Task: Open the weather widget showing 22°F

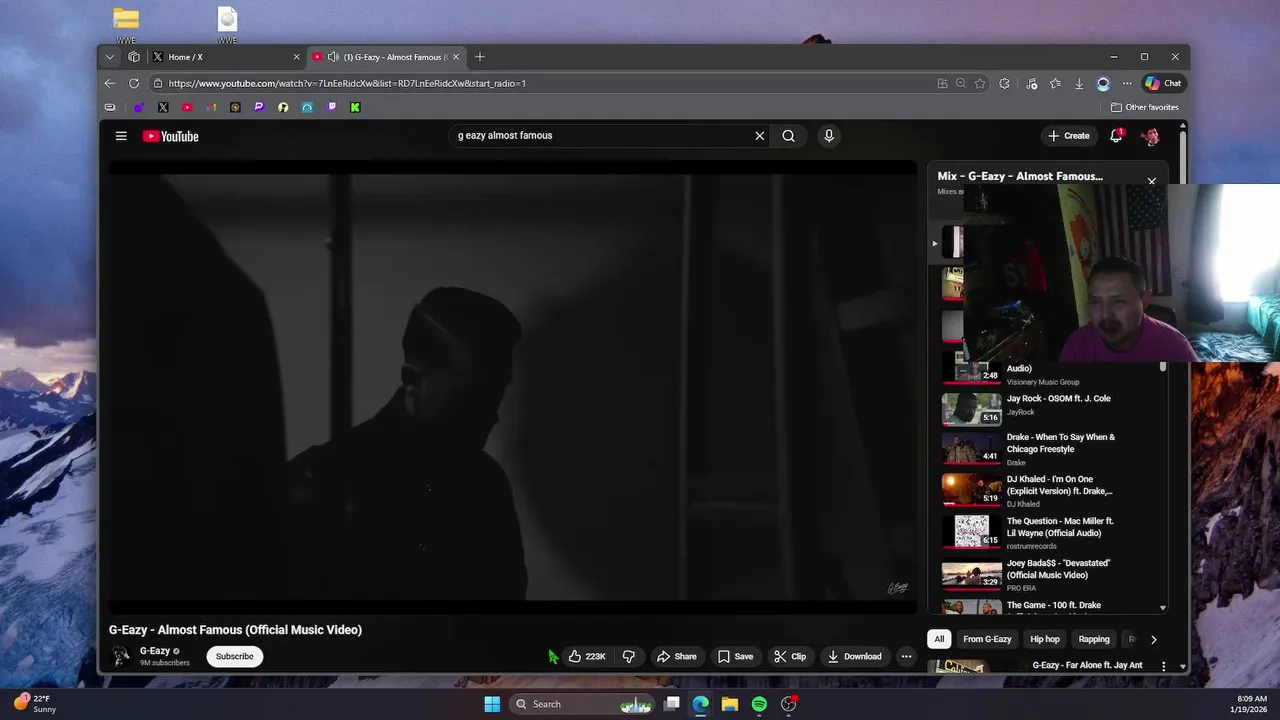Action: [x=36, y=703]
